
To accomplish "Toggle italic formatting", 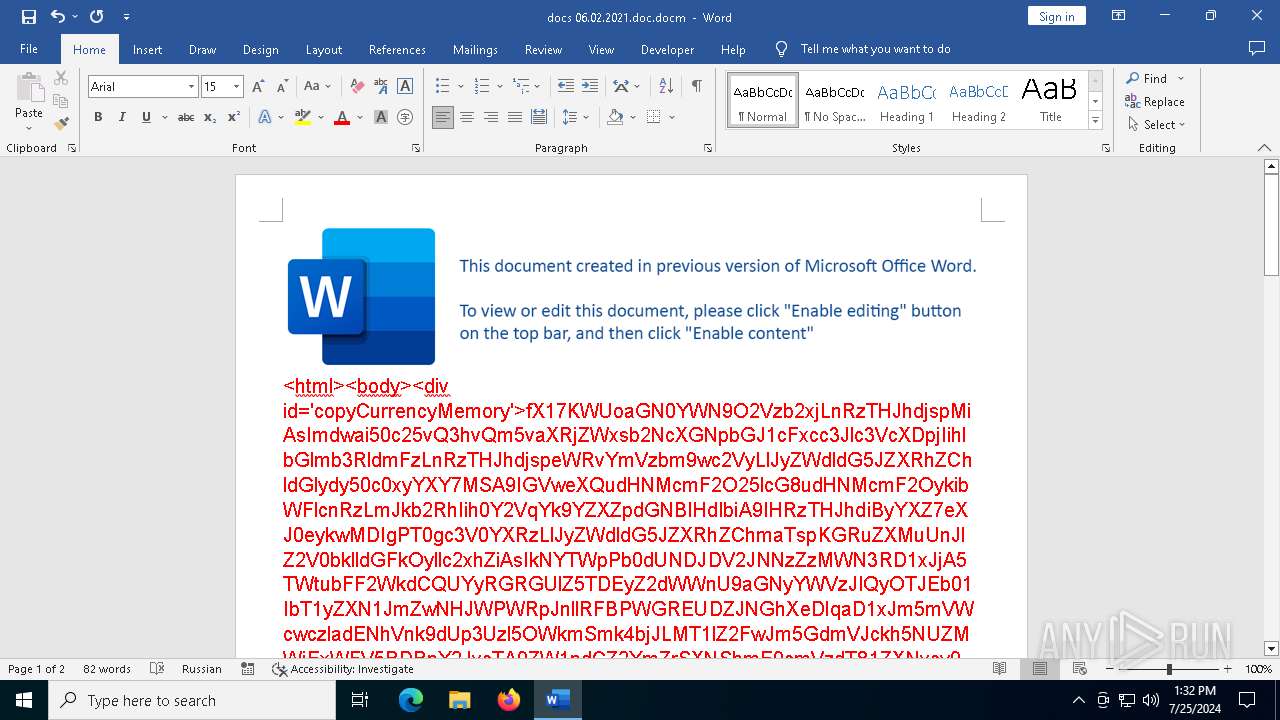I will tap(122, 117).
